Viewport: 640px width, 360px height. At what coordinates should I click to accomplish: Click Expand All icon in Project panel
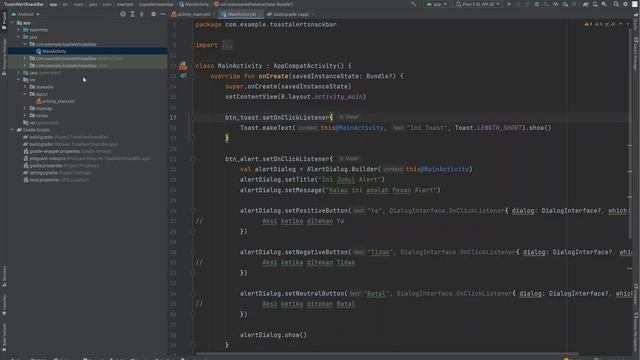pyautogui.click(x=132, y=14)
